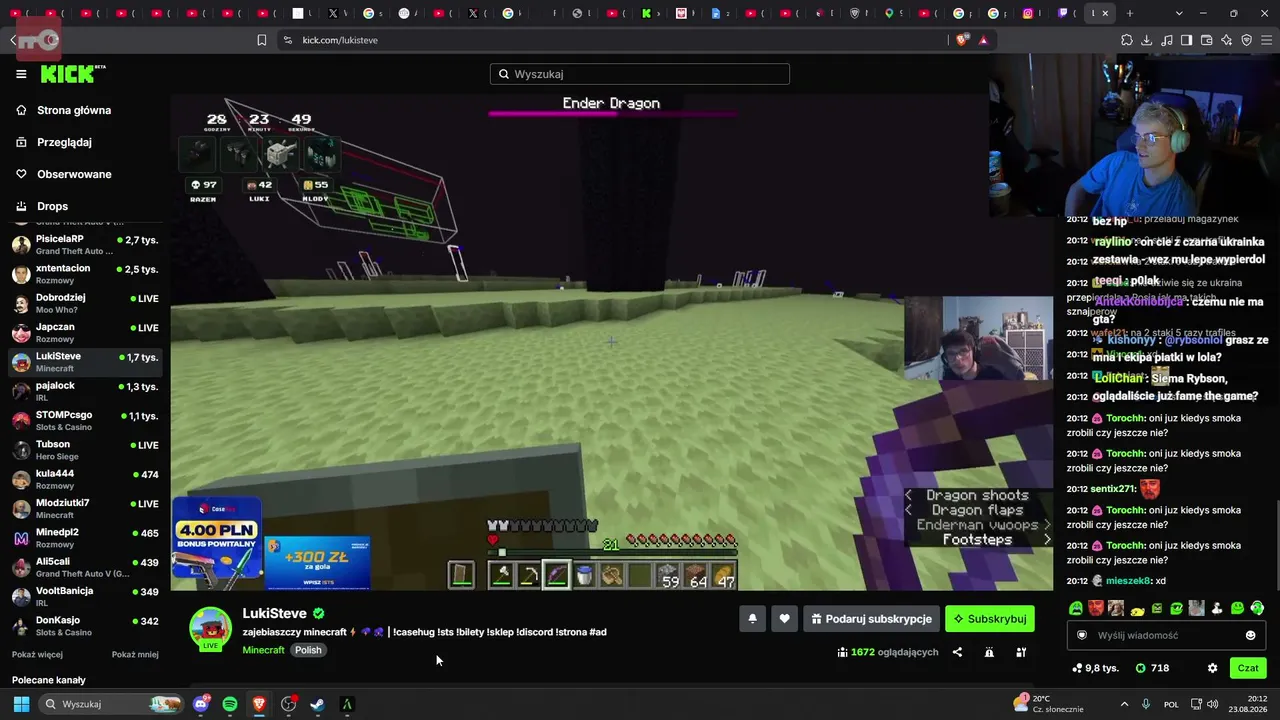
Task: Click the report siren icon
Action: click(989, 652)
